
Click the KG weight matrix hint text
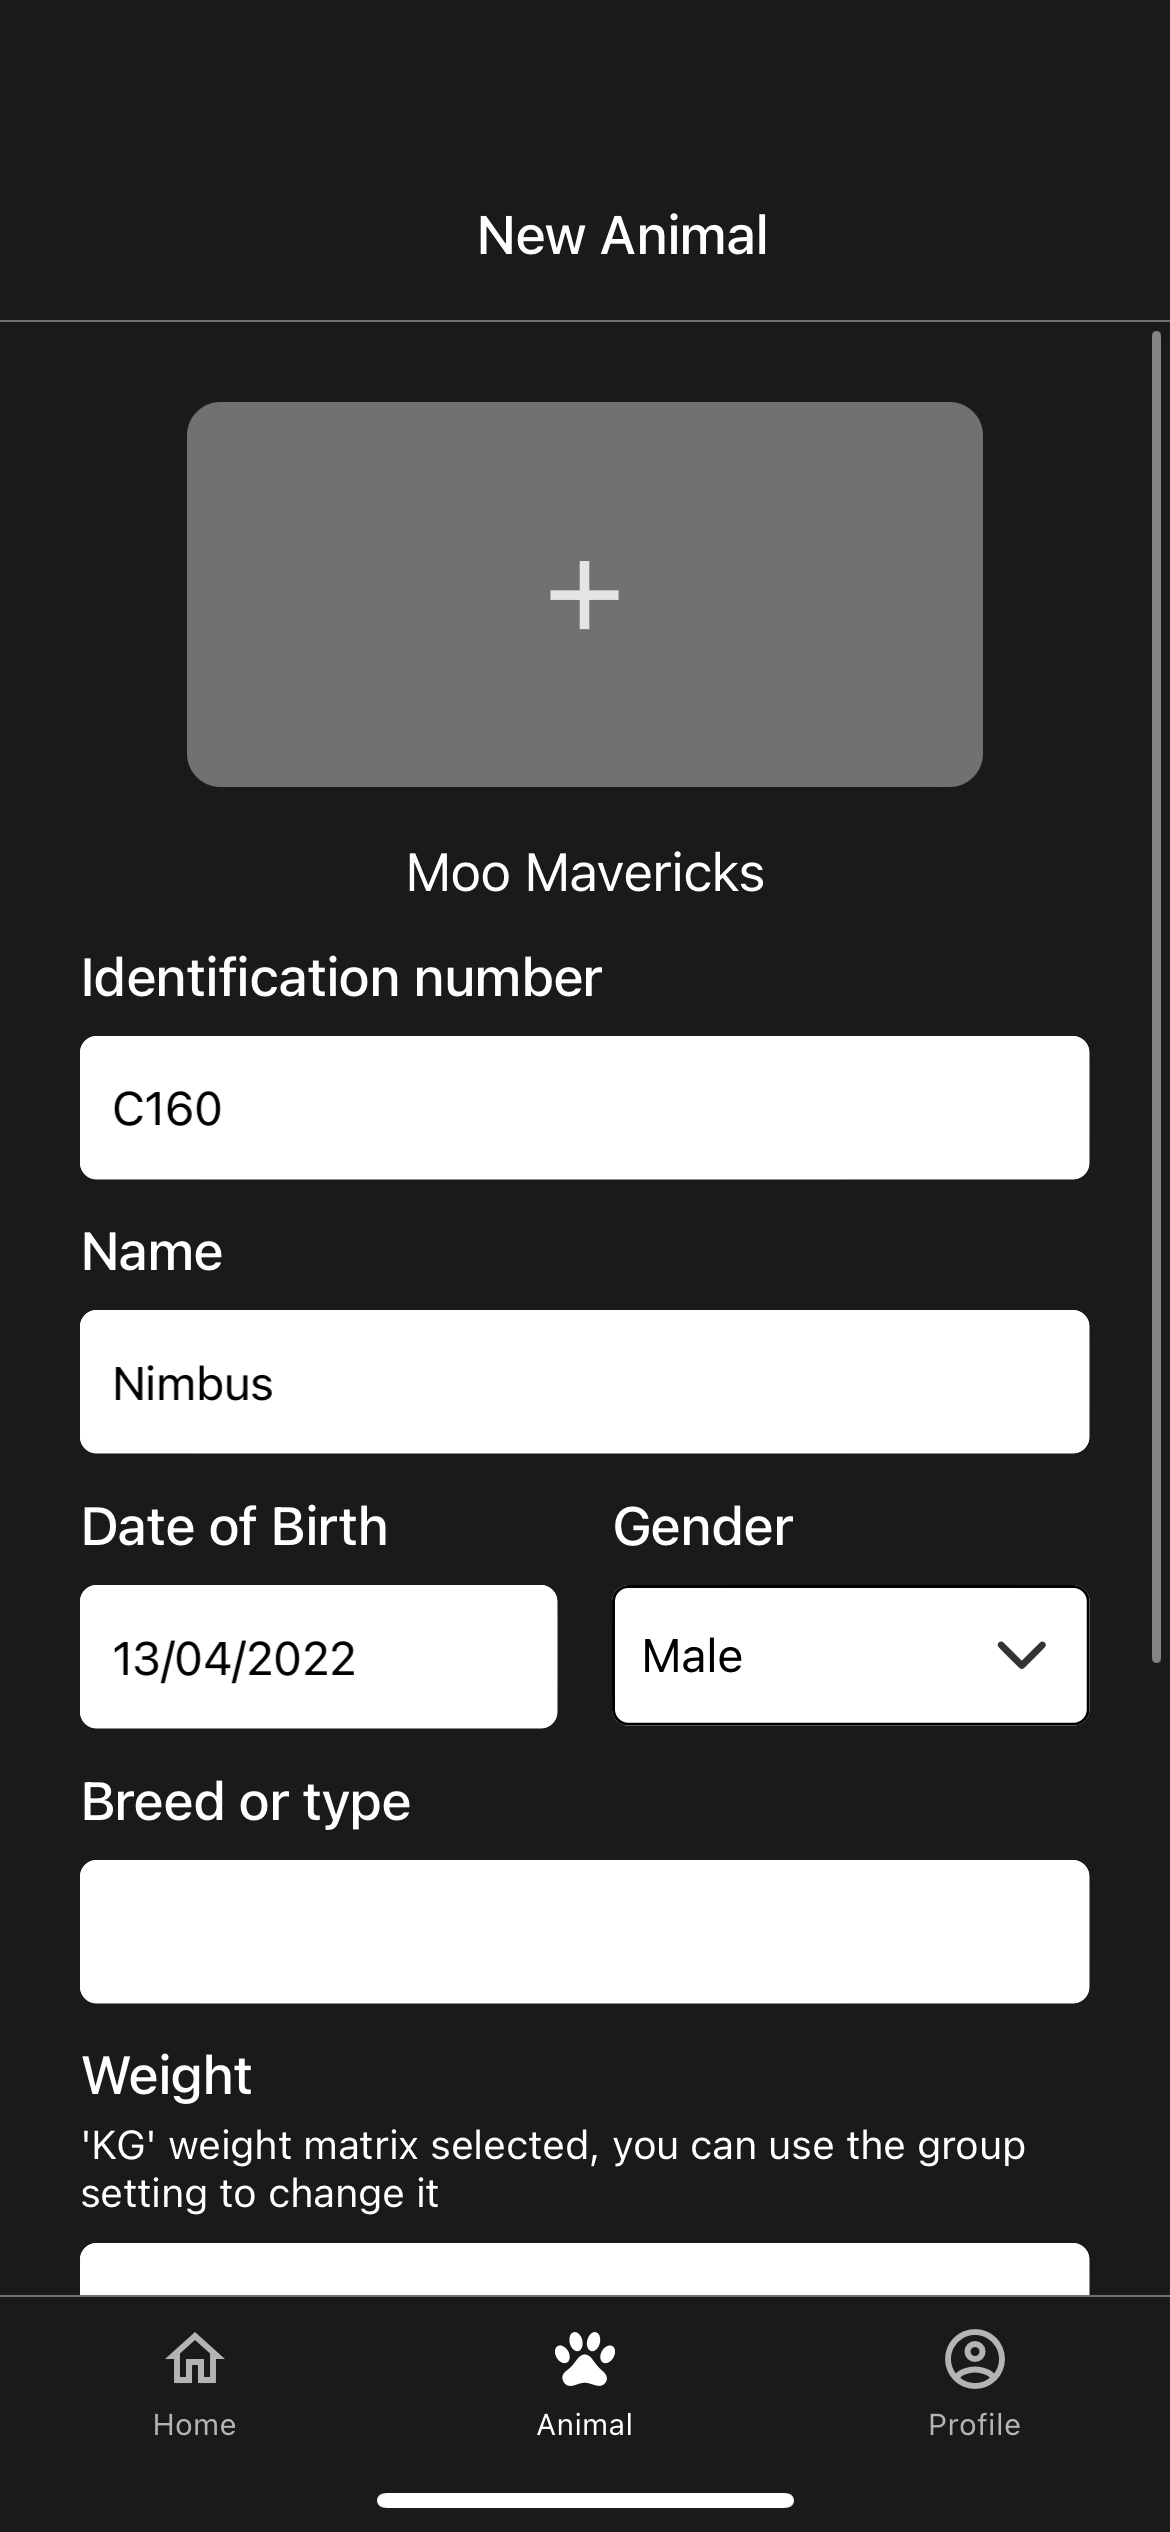coord(553,2169)
